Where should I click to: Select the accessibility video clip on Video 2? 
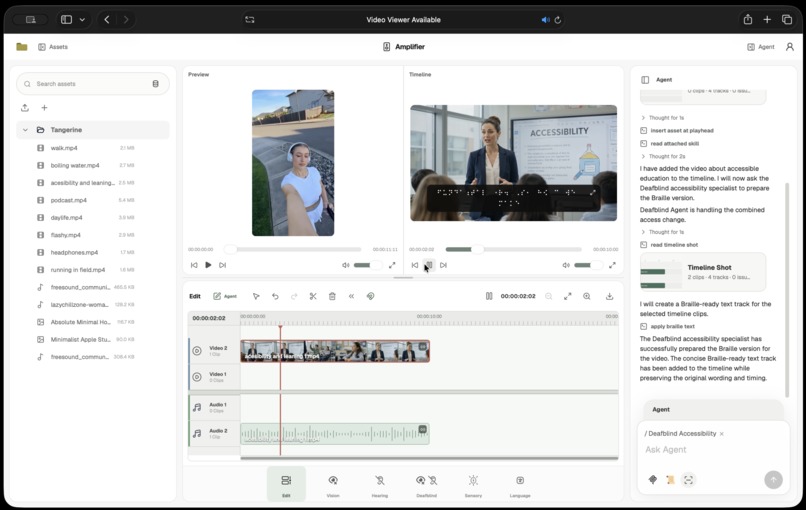(335, 351)
